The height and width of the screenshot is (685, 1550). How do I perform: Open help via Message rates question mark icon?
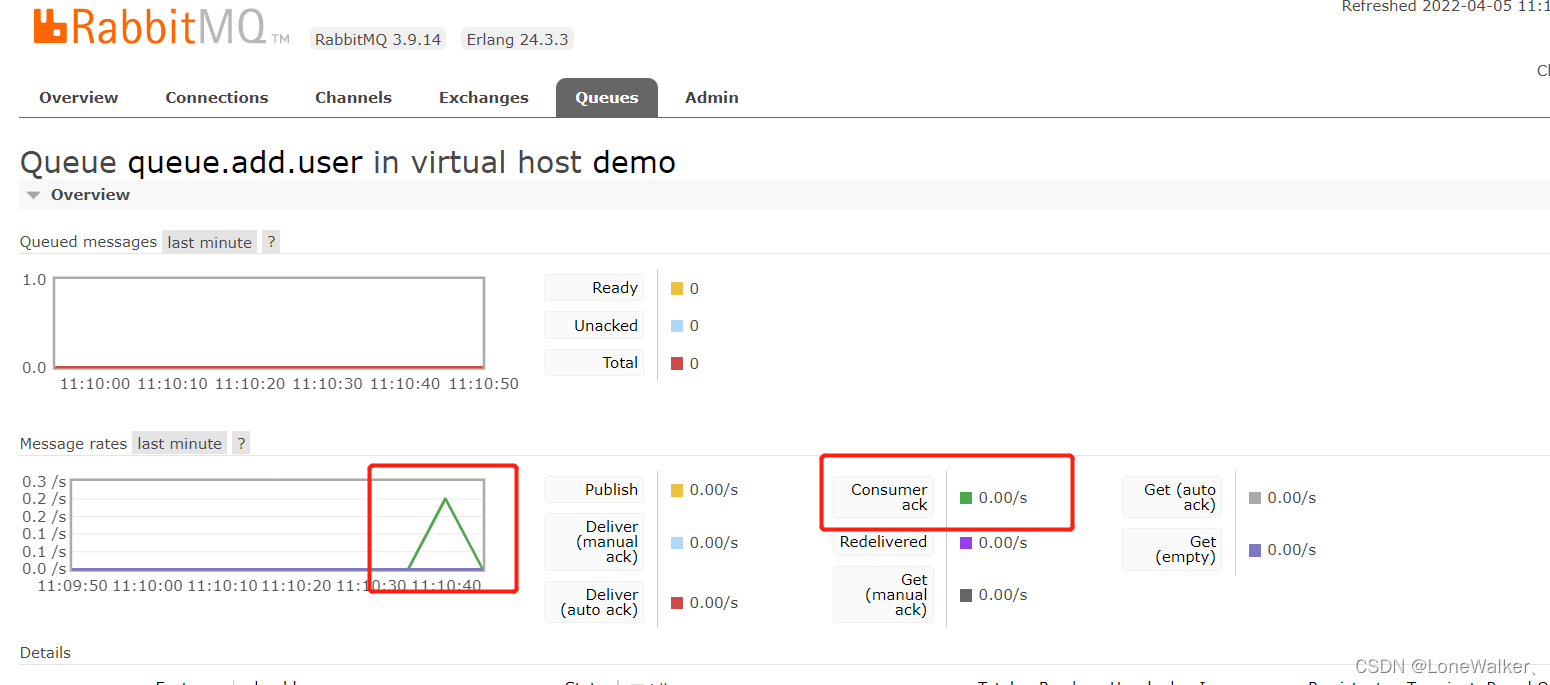[x=240, y=442]
